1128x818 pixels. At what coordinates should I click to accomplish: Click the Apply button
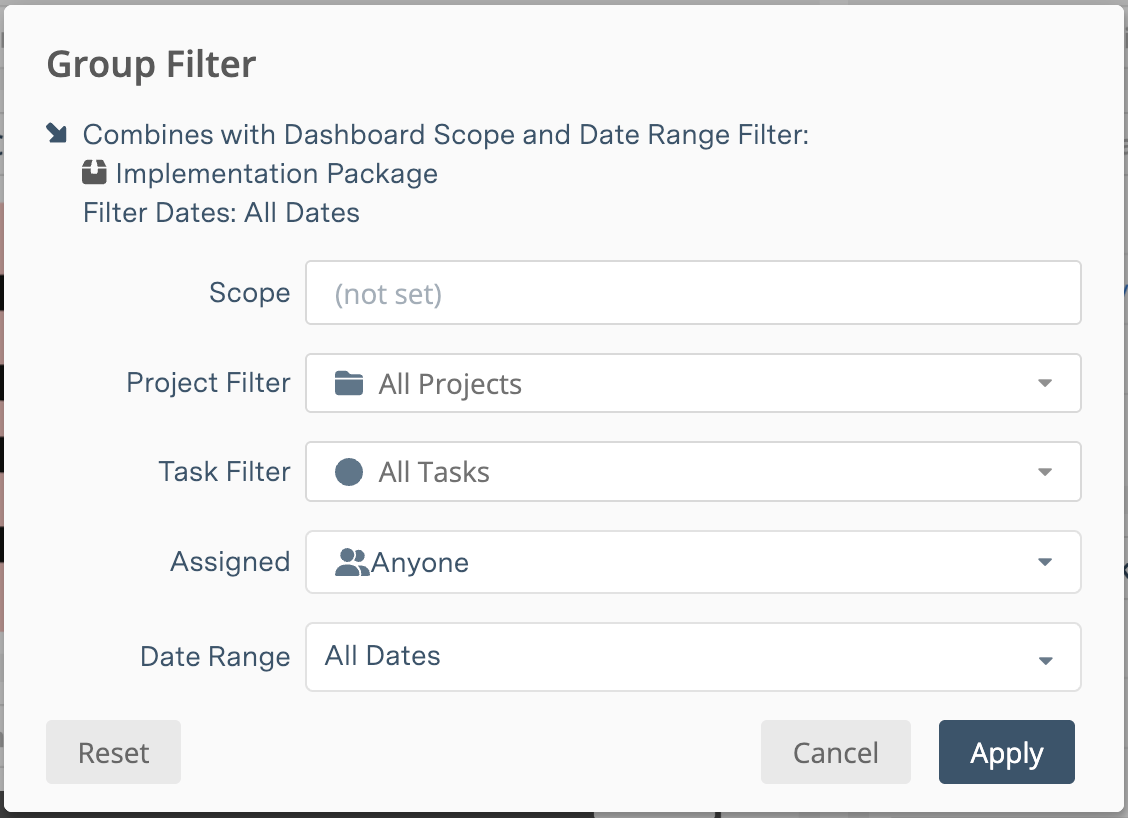pos(1006,752)
